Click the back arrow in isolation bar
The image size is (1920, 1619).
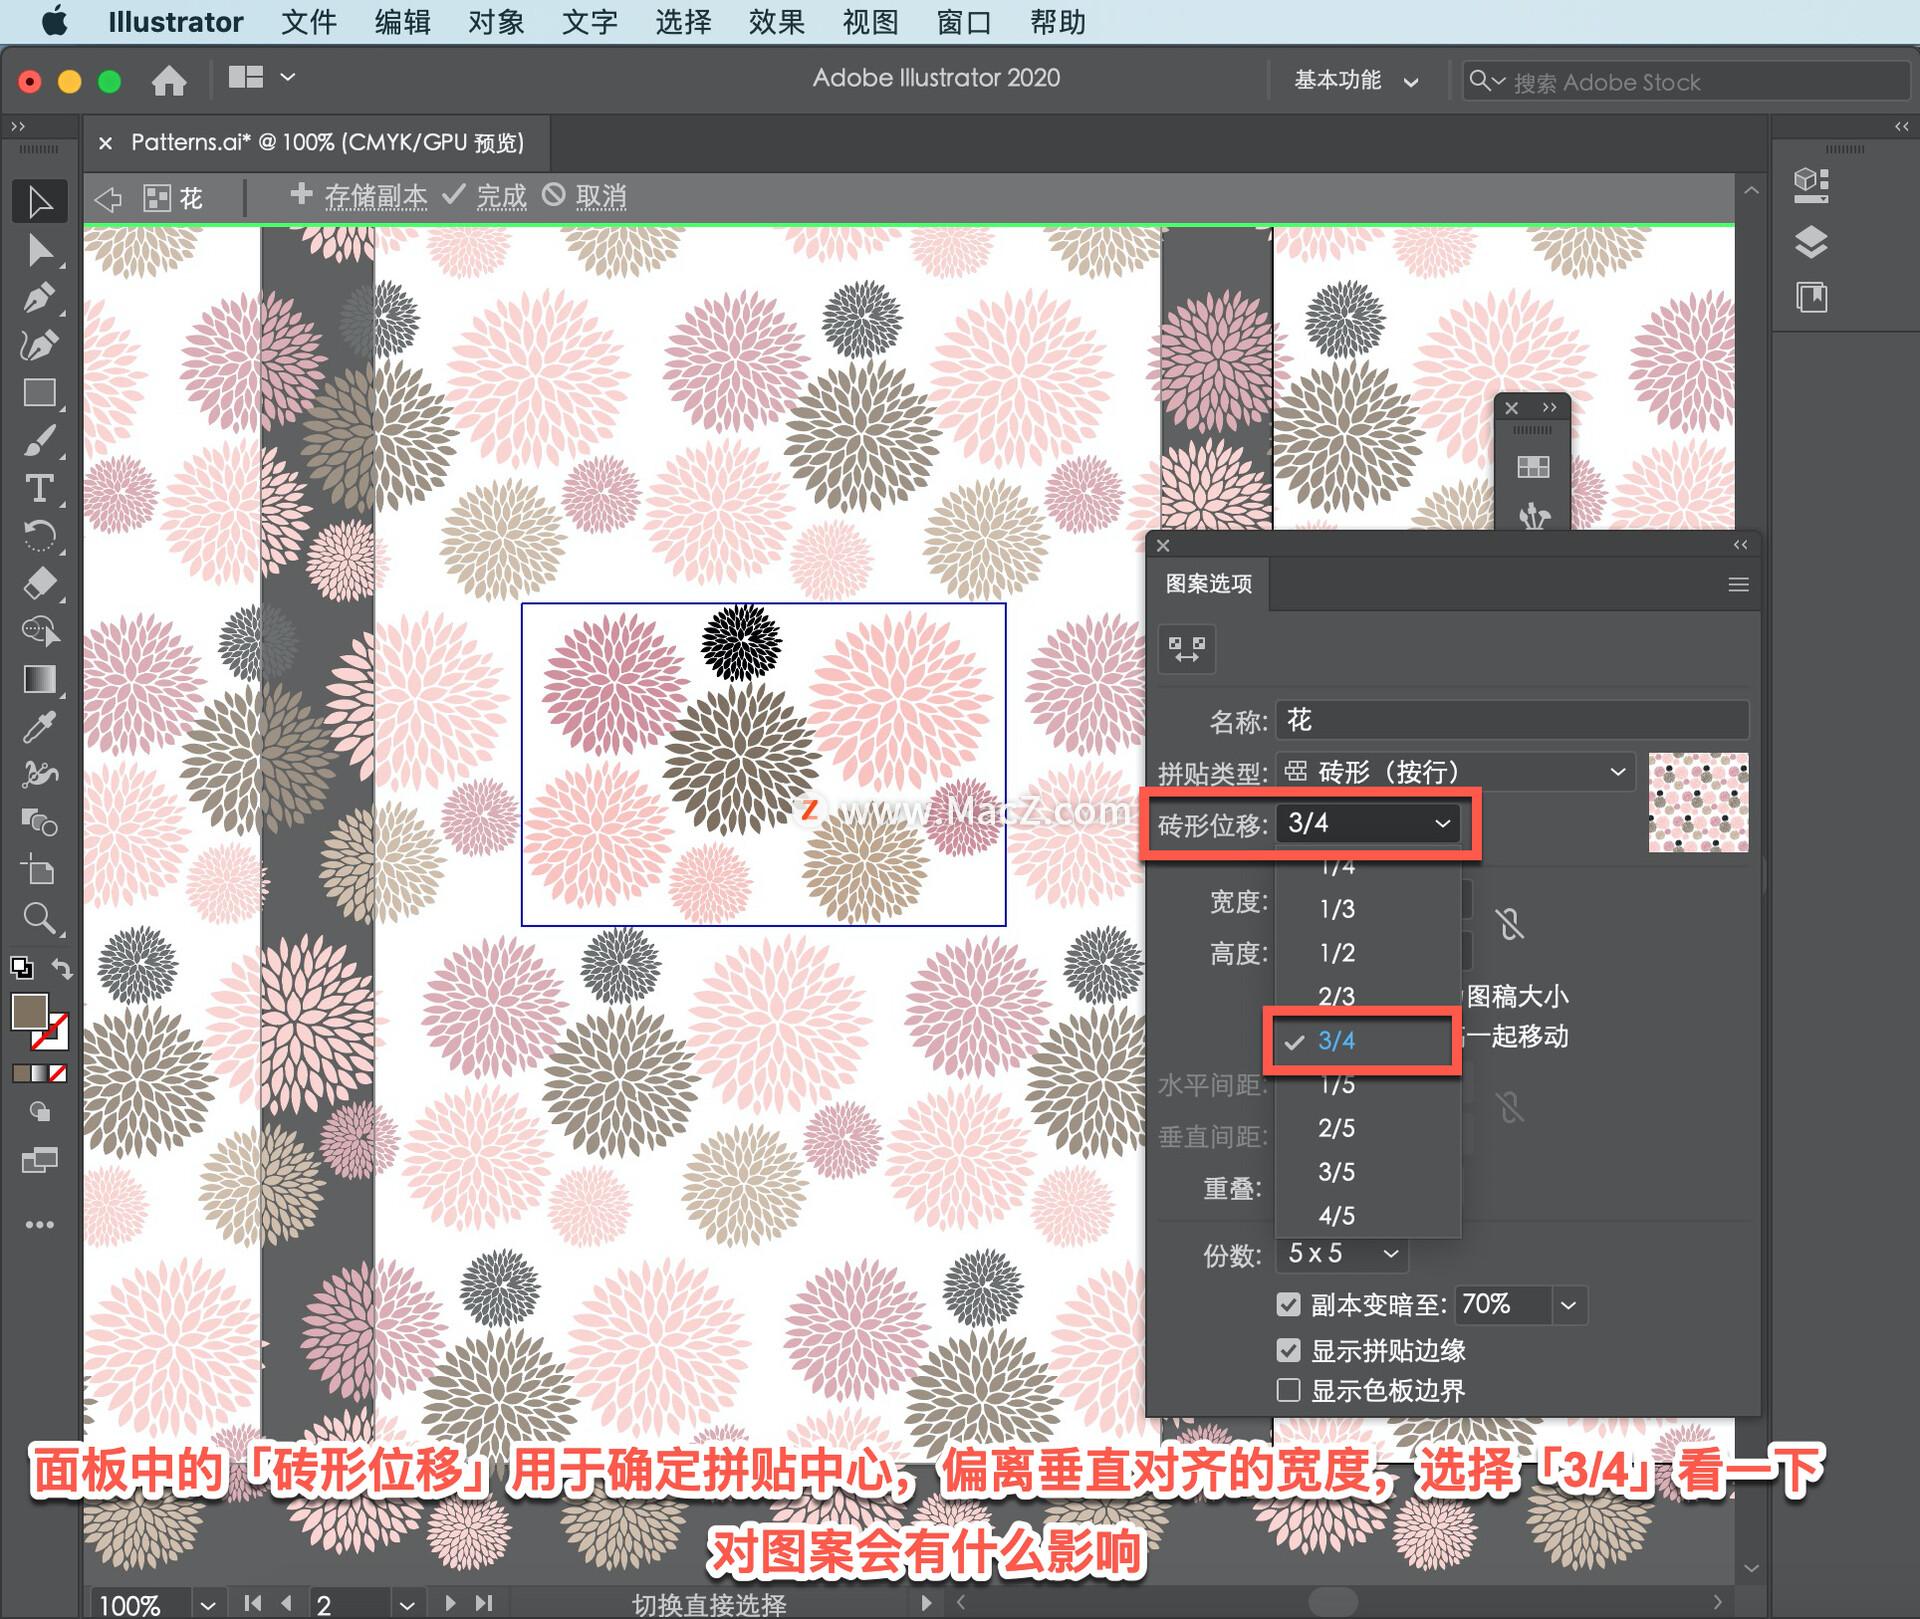click(x=108, y=198)
